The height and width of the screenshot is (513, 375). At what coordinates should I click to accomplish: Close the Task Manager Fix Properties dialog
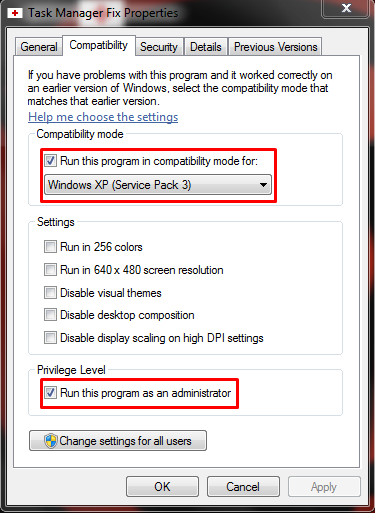coord(346,8)
